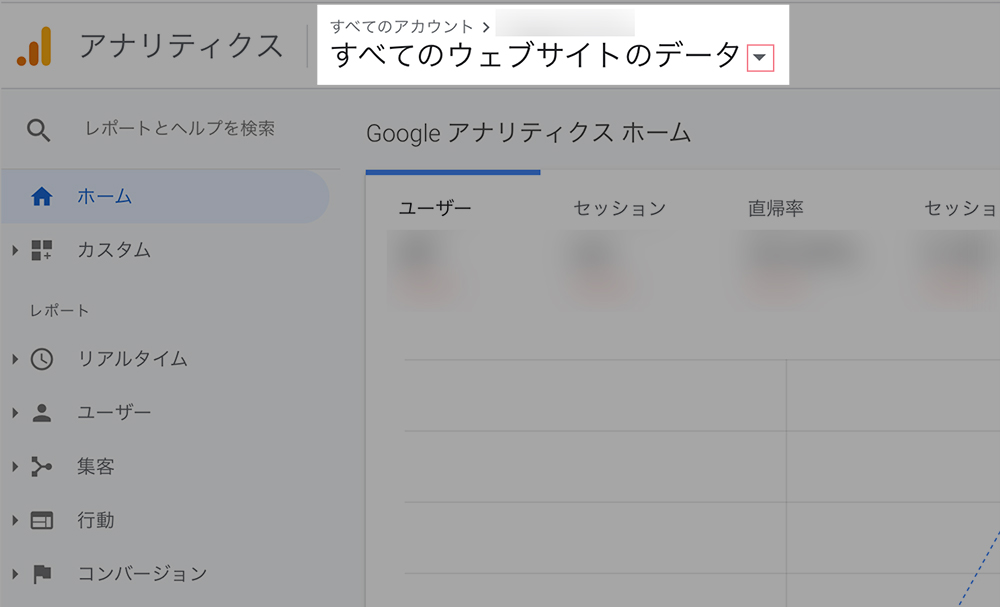
Task: Expand the 集客 report arrow
Action: point(15,467)
